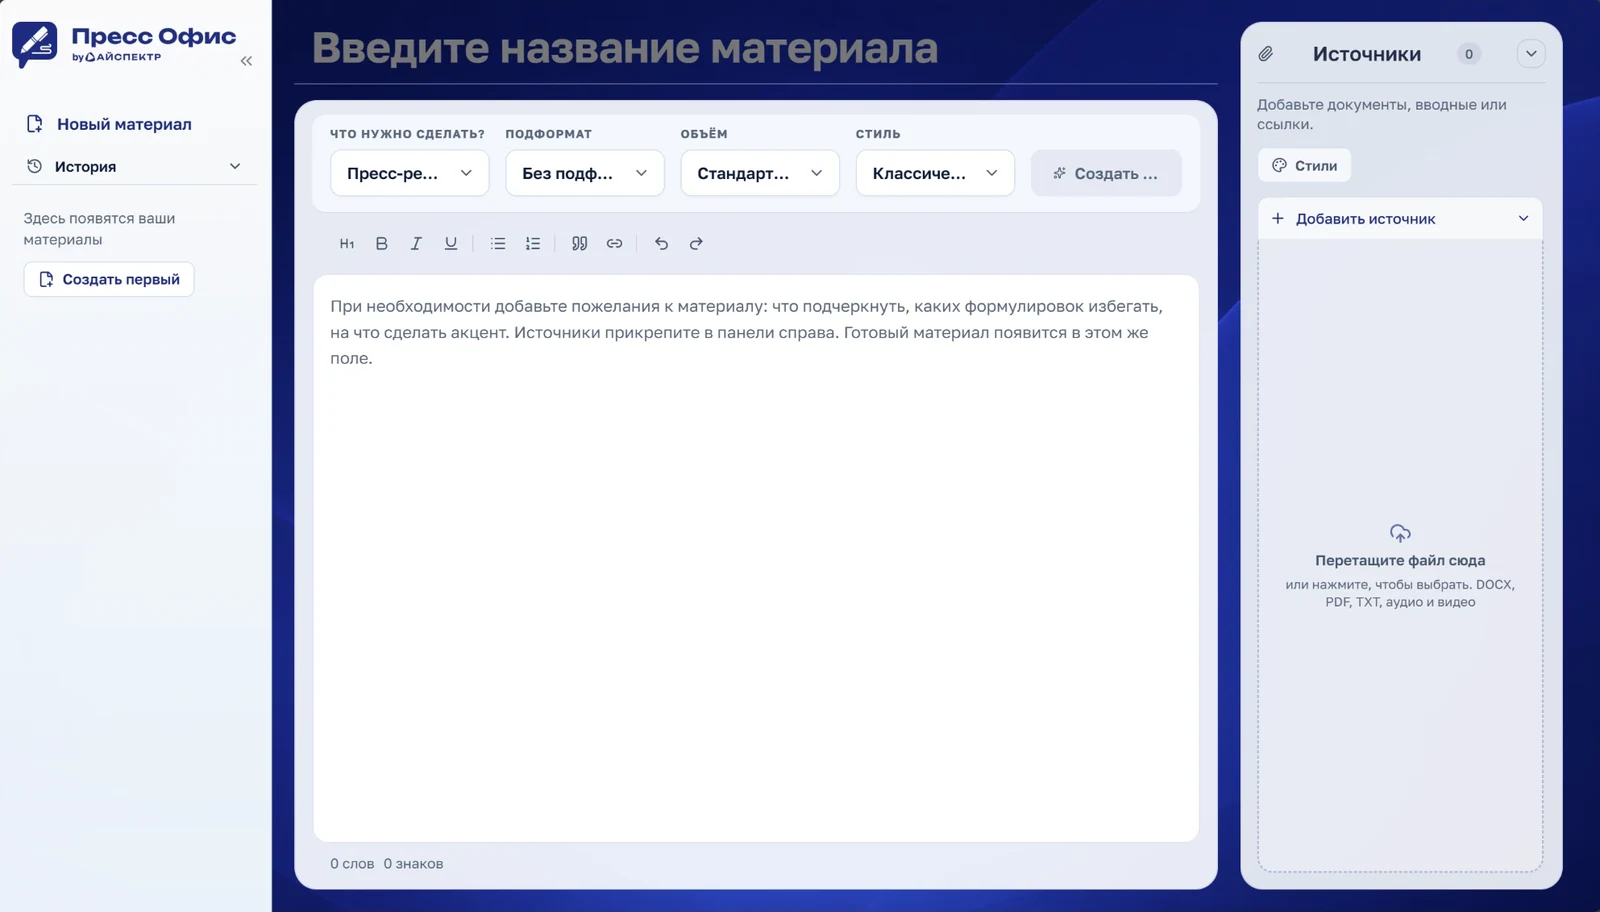
Task: Click the 0 слов word counter
Action: [352, 864]
